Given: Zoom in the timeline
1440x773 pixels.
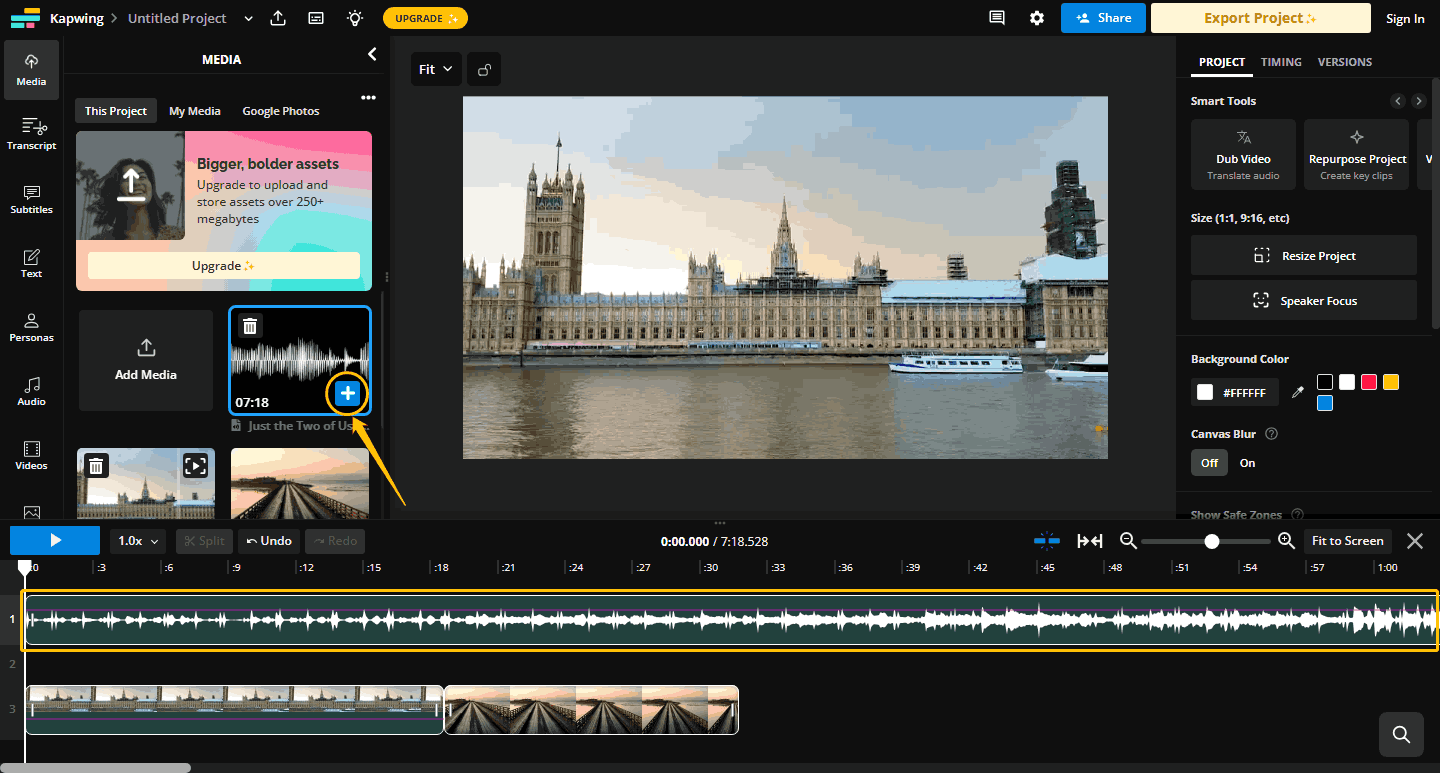Looking at the screenshot, I should tap(1286, 541).
